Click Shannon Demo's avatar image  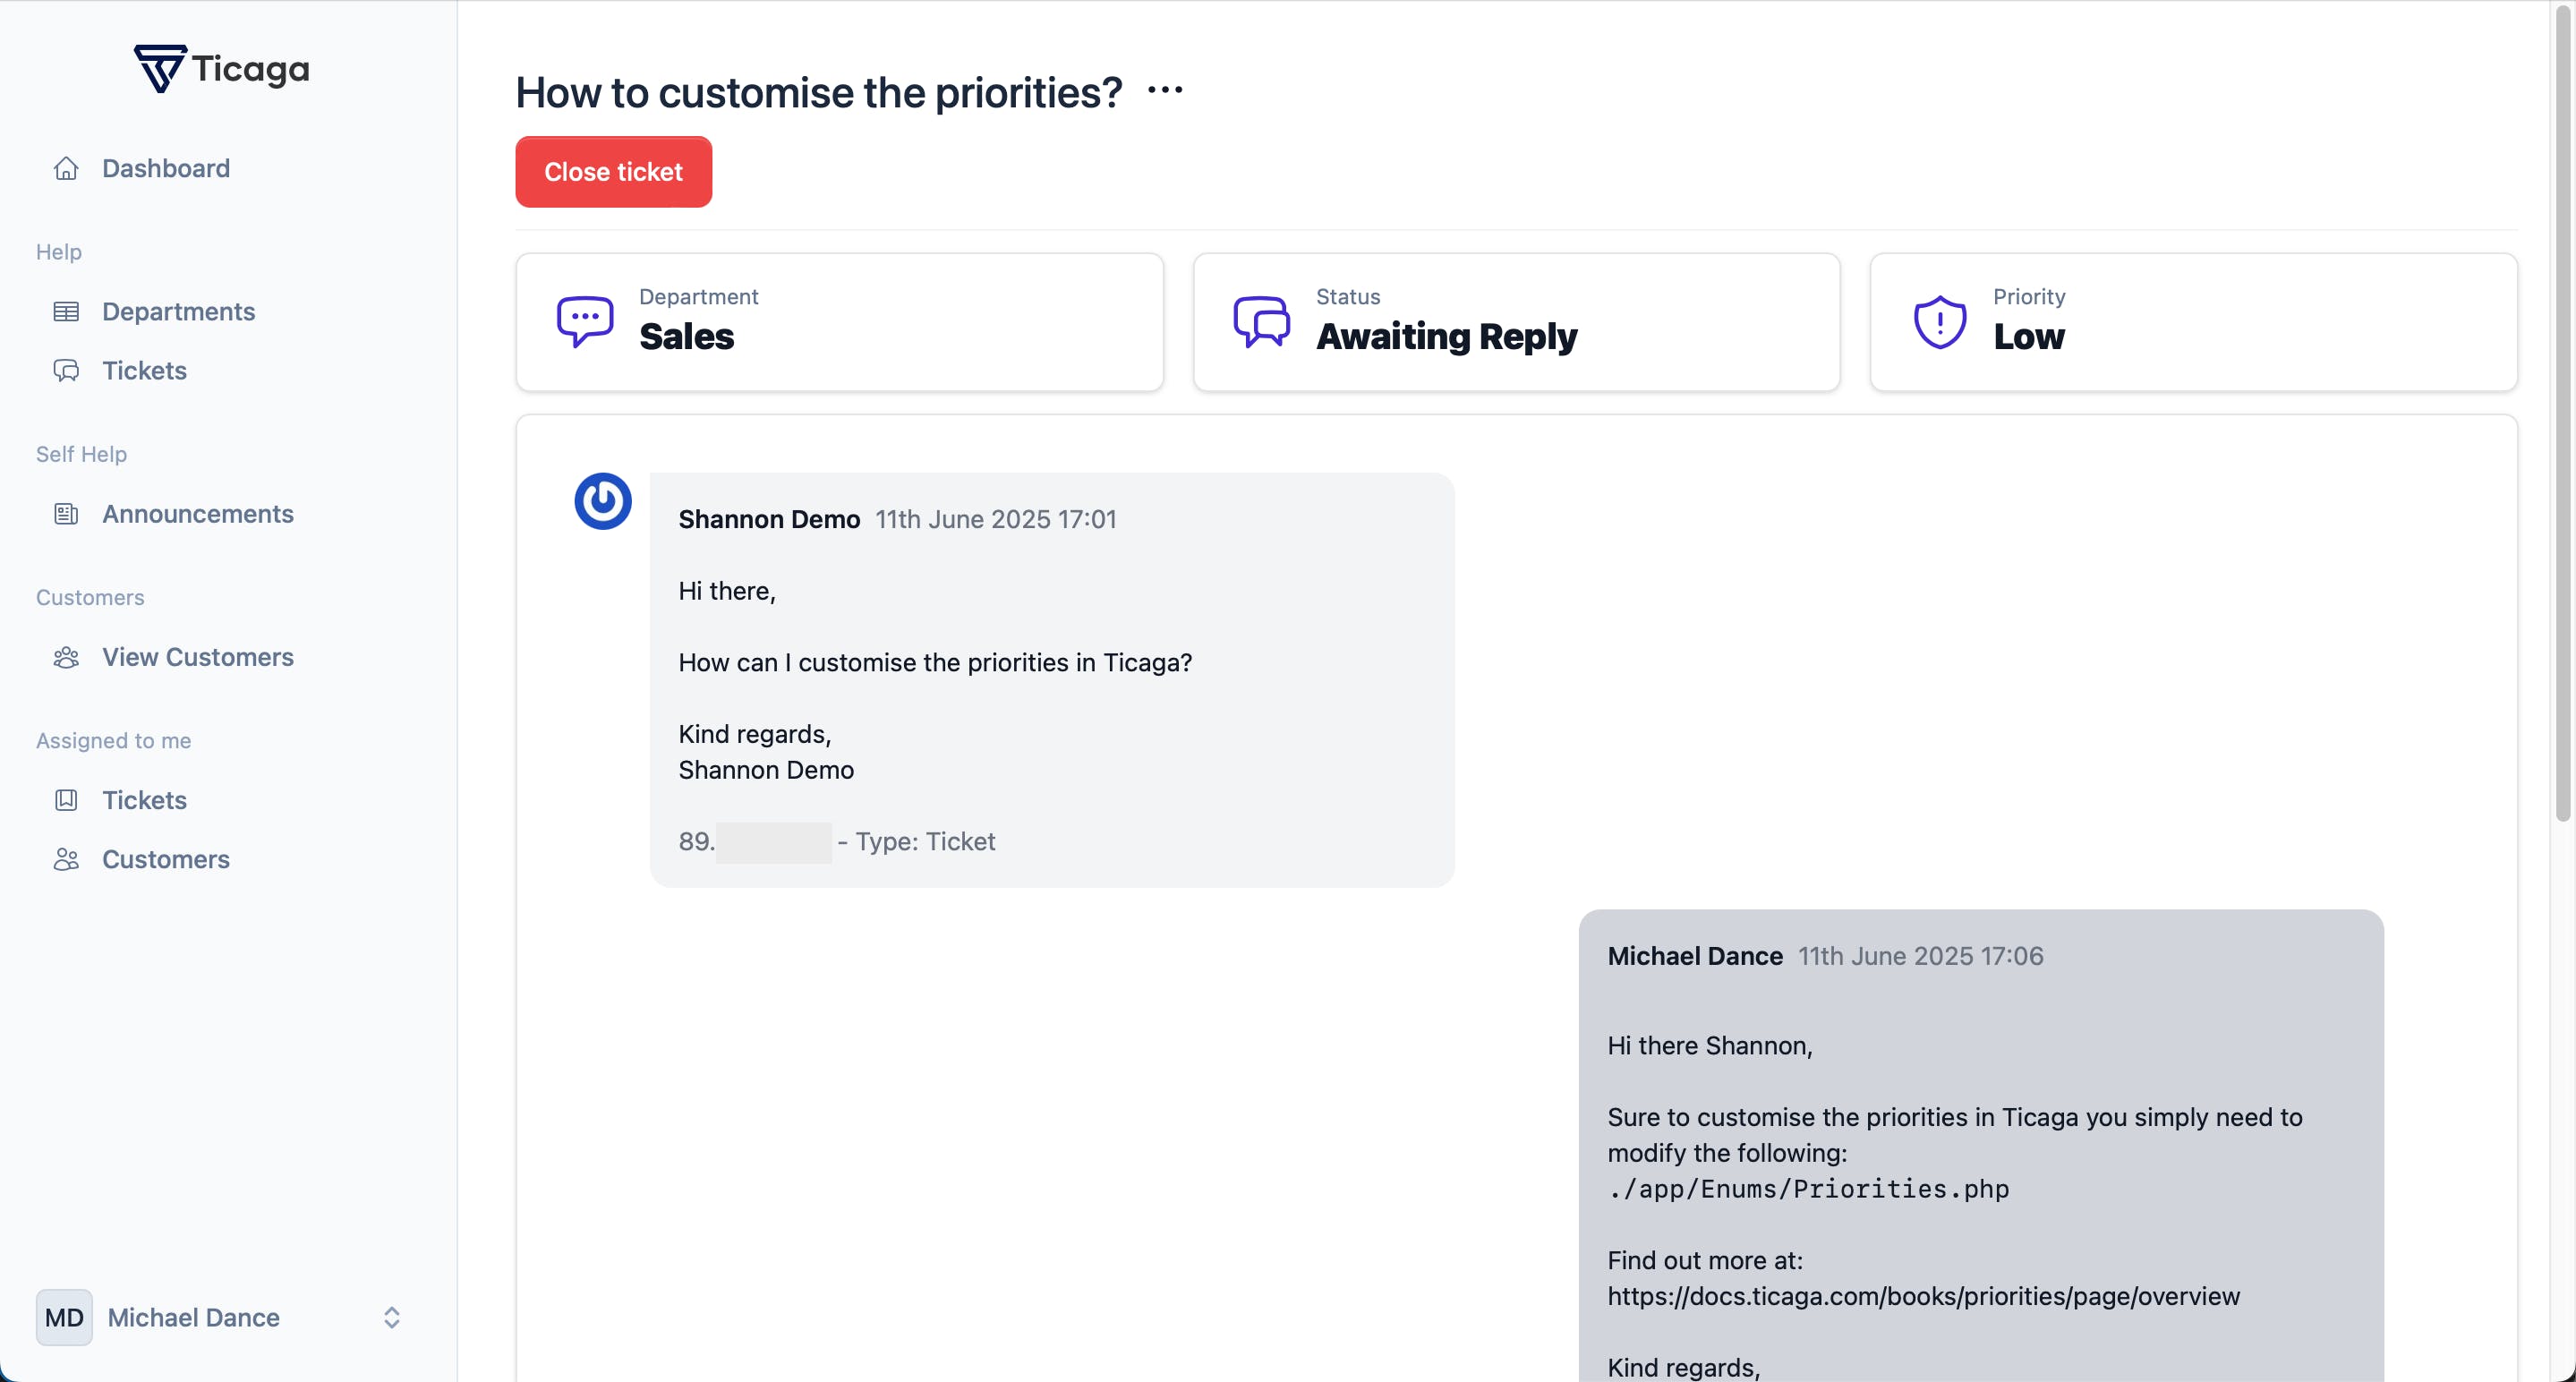pos(602,501)
